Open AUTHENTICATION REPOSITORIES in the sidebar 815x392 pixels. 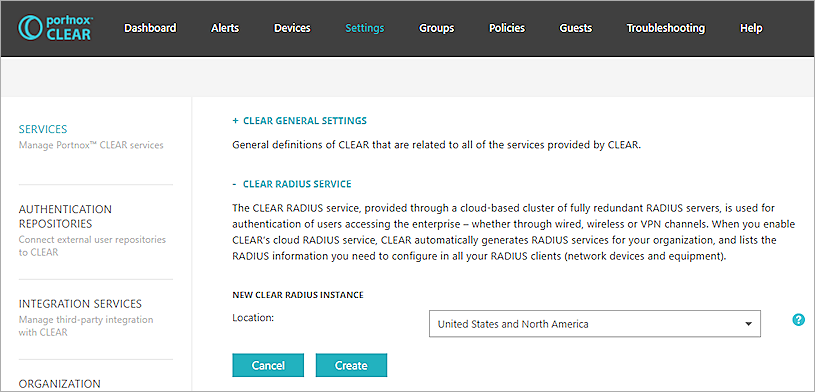pyautogui.click(x=65, y=216)
